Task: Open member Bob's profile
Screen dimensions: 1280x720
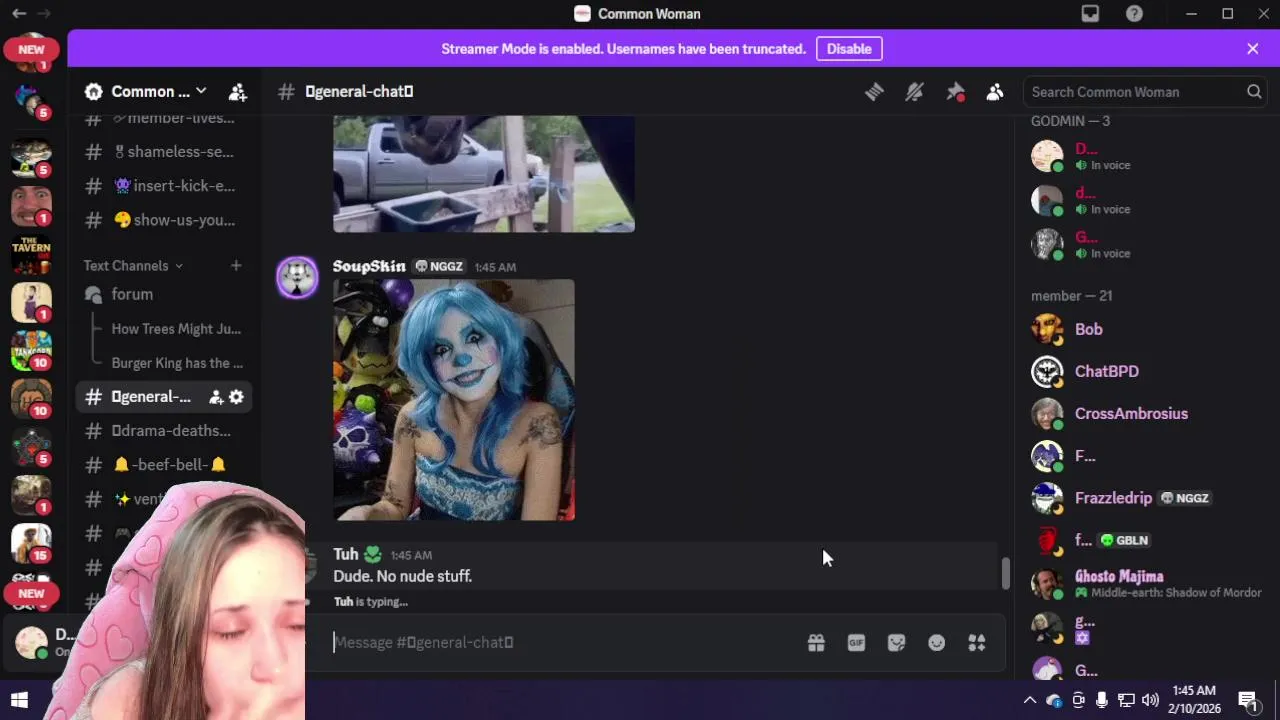Action: pos(1144,329)
